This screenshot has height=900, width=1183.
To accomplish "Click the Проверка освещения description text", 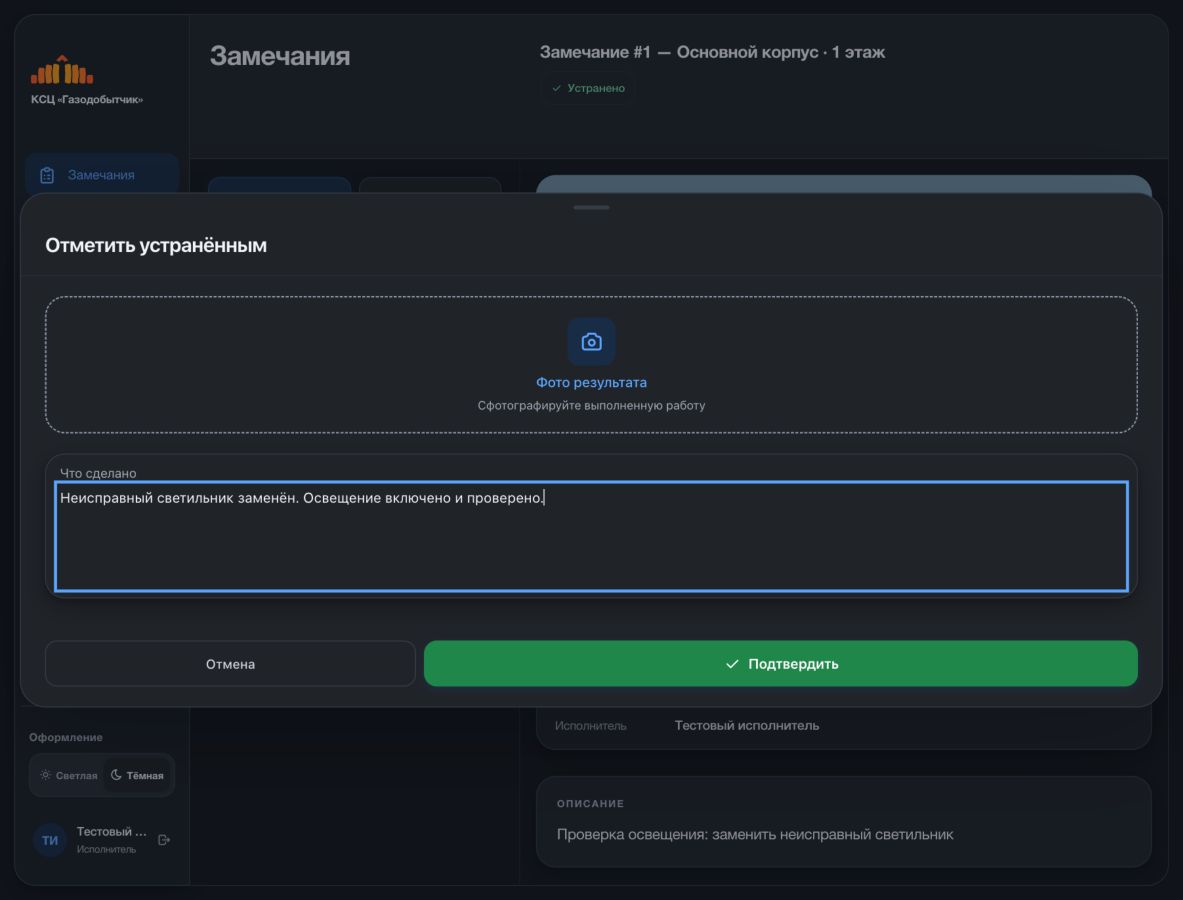I will [x=754, y=834].
